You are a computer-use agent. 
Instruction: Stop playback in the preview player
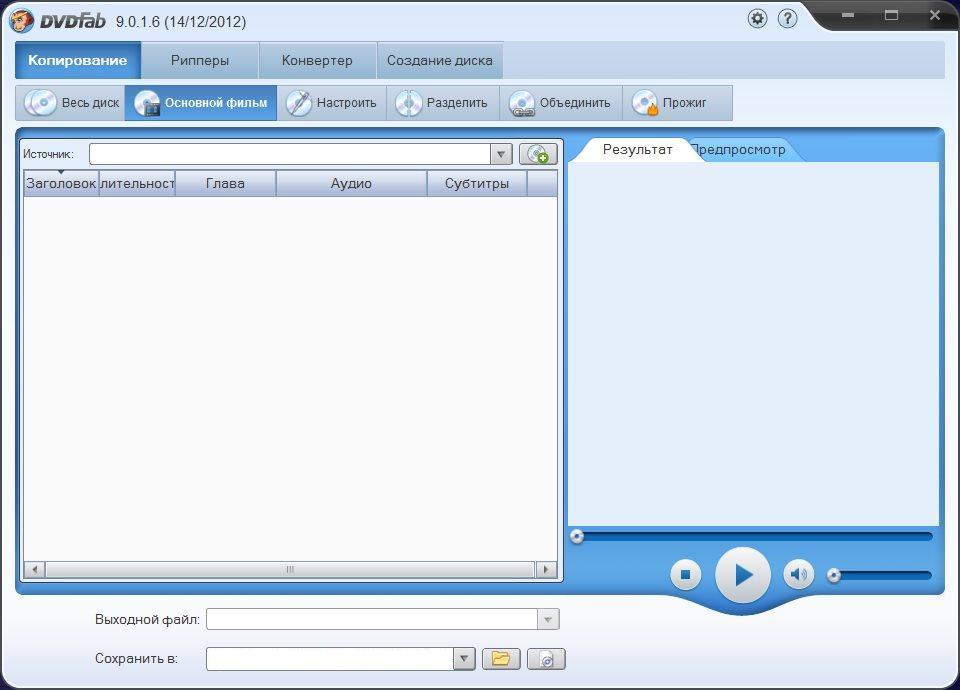click(686, 575)
